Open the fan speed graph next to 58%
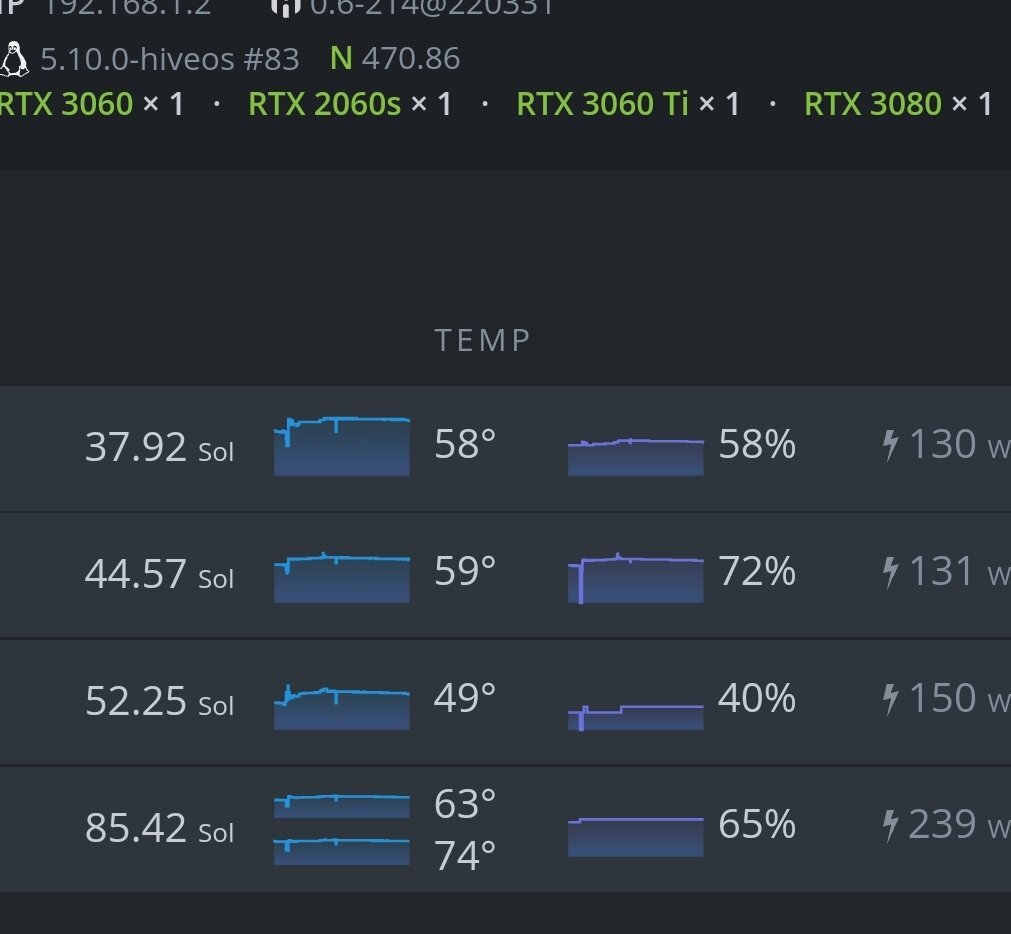The image size is (1011, 934). 636,457
